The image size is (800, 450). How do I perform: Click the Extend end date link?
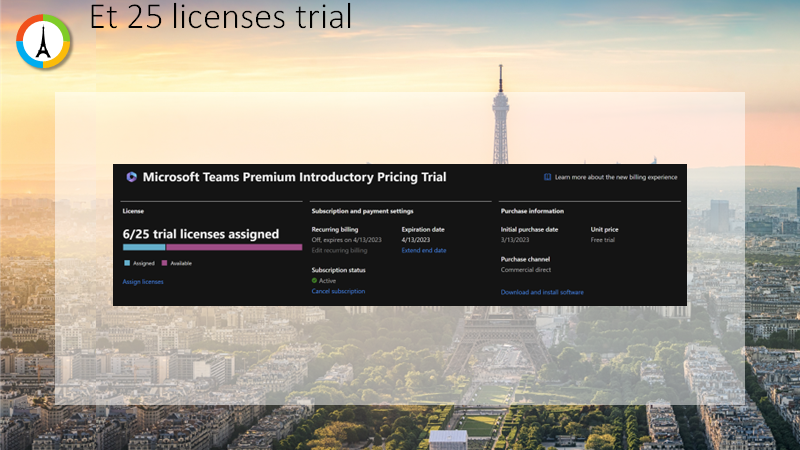(423, 251)
